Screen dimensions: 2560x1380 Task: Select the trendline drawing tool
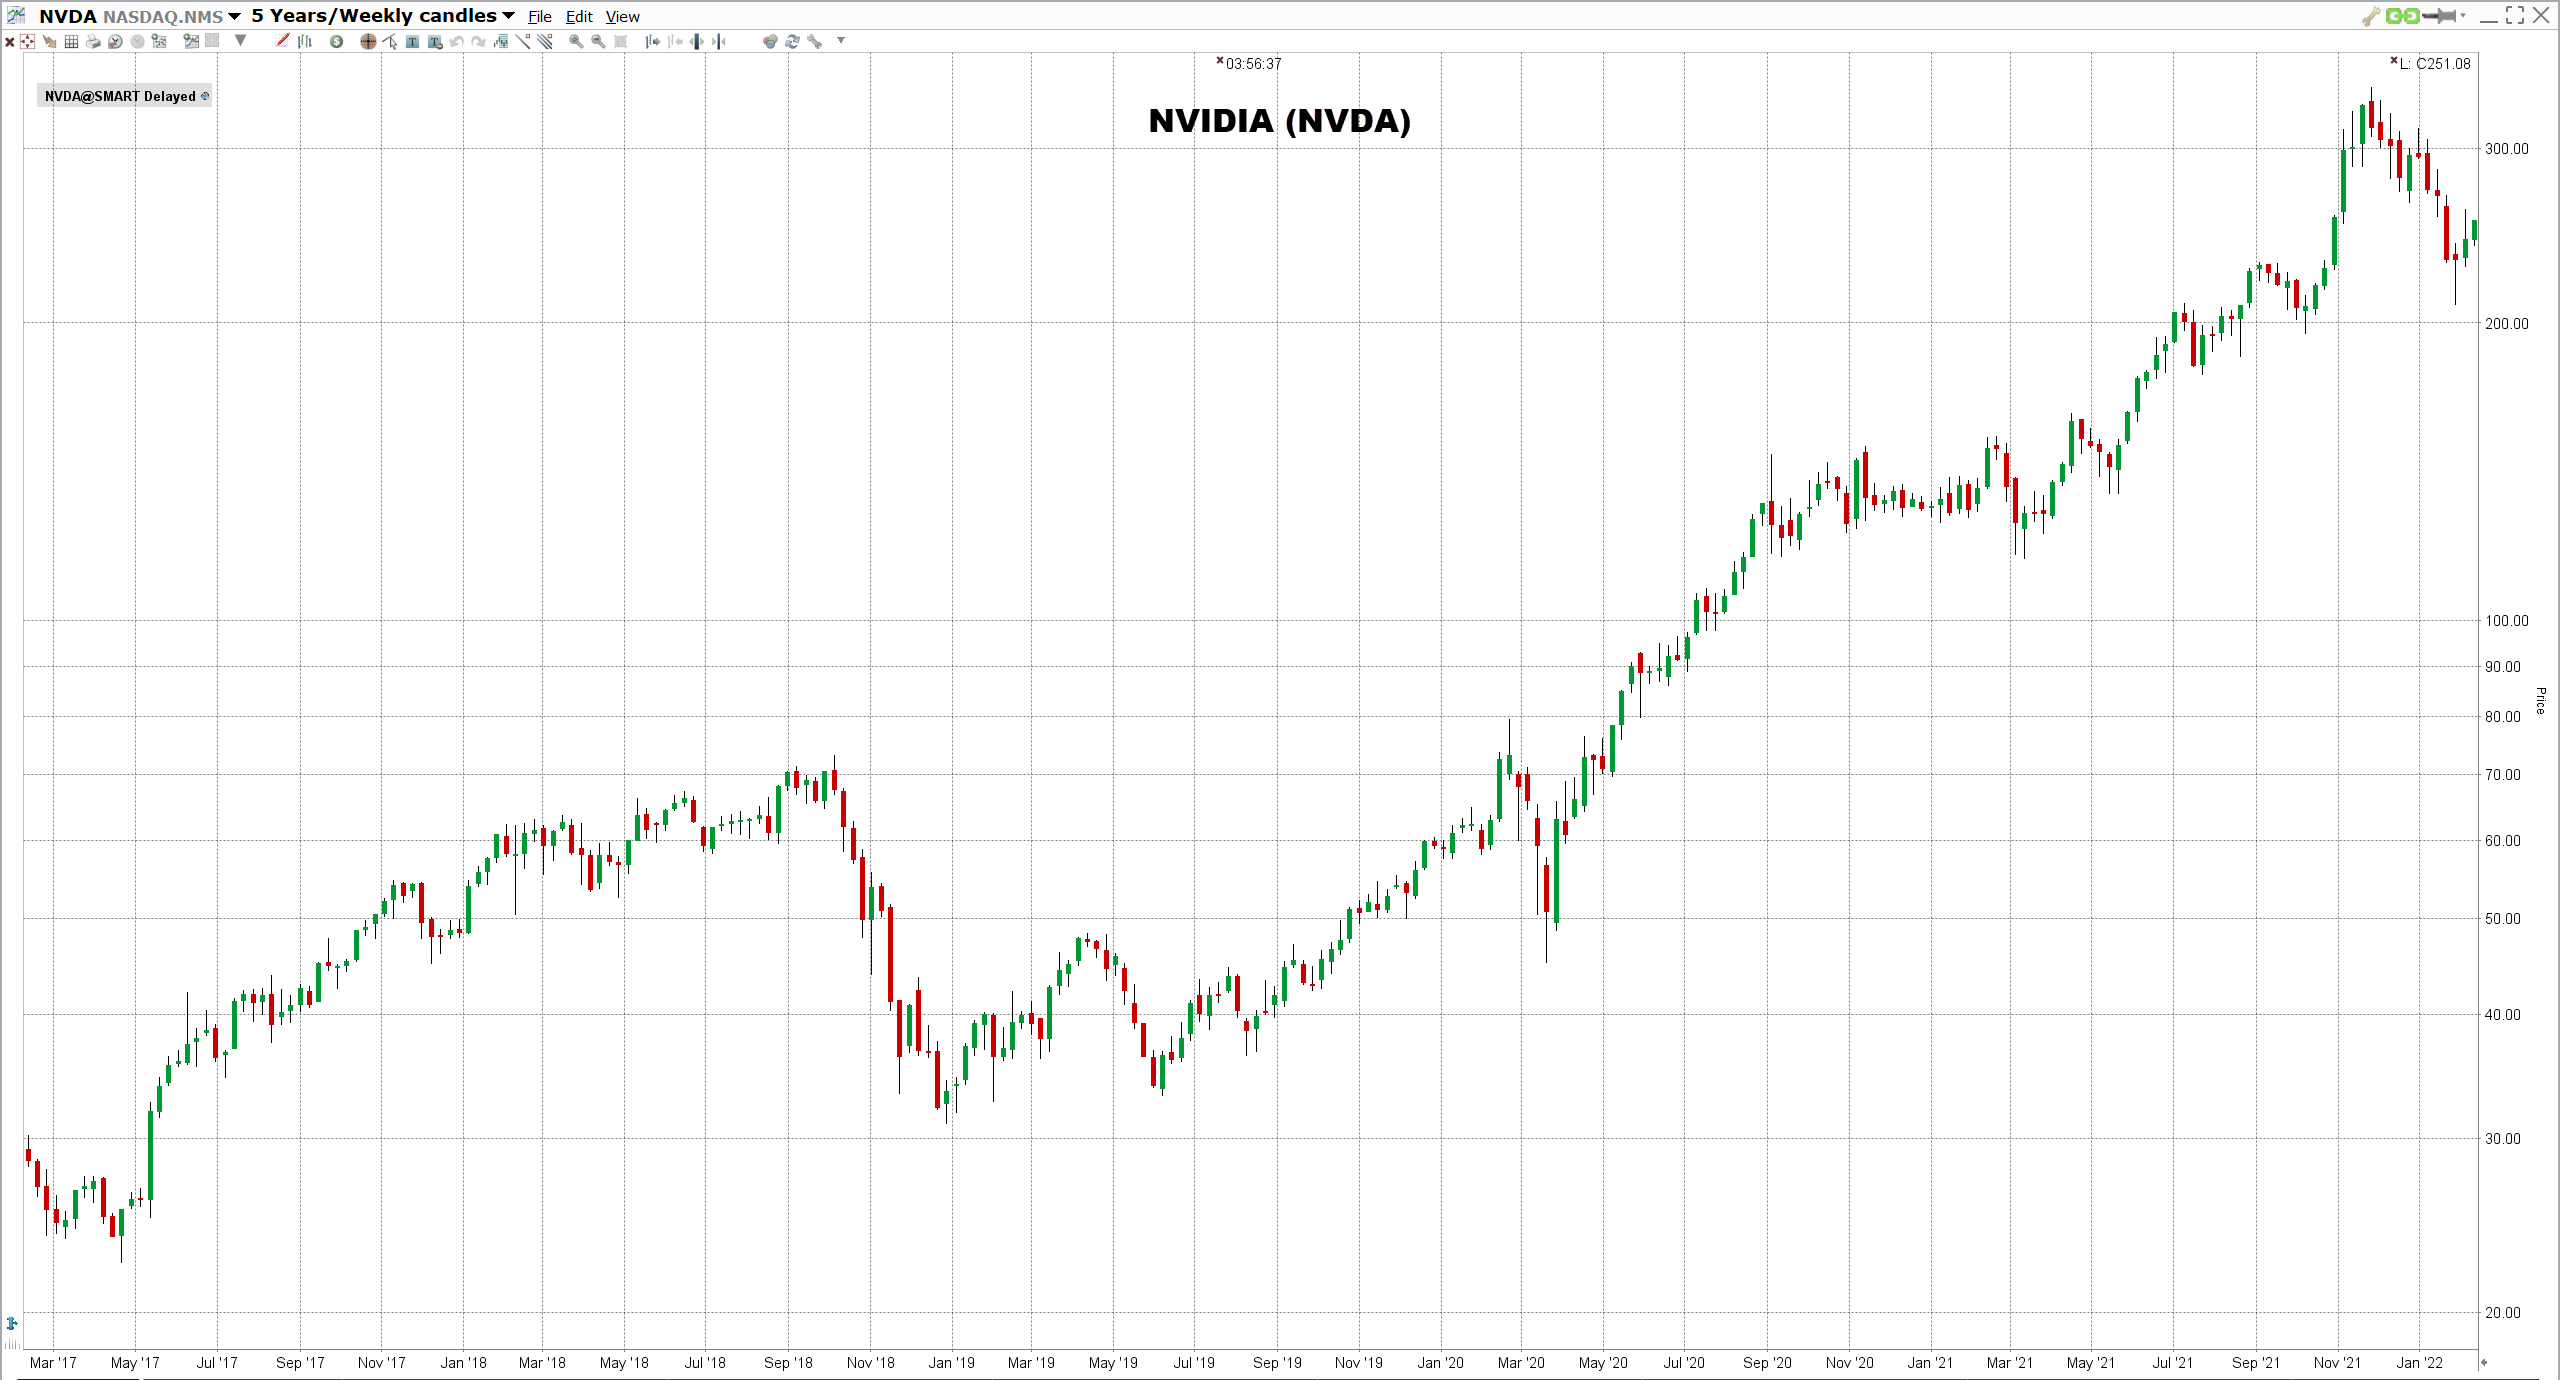tap(522, 41)
